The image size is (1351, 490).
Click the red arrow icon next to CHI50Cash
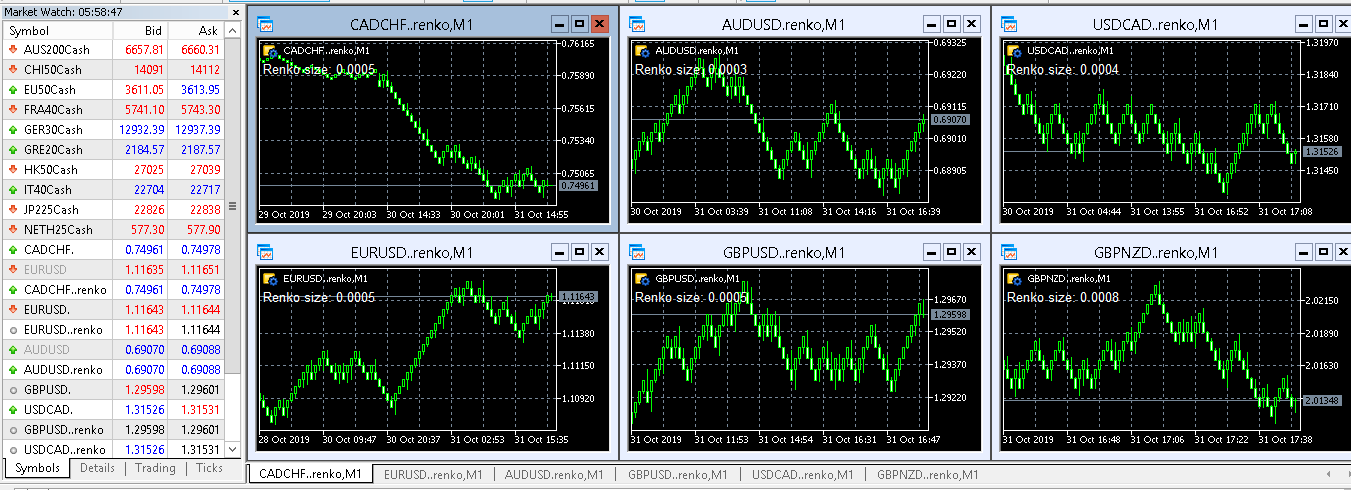[x=13, y=70]
